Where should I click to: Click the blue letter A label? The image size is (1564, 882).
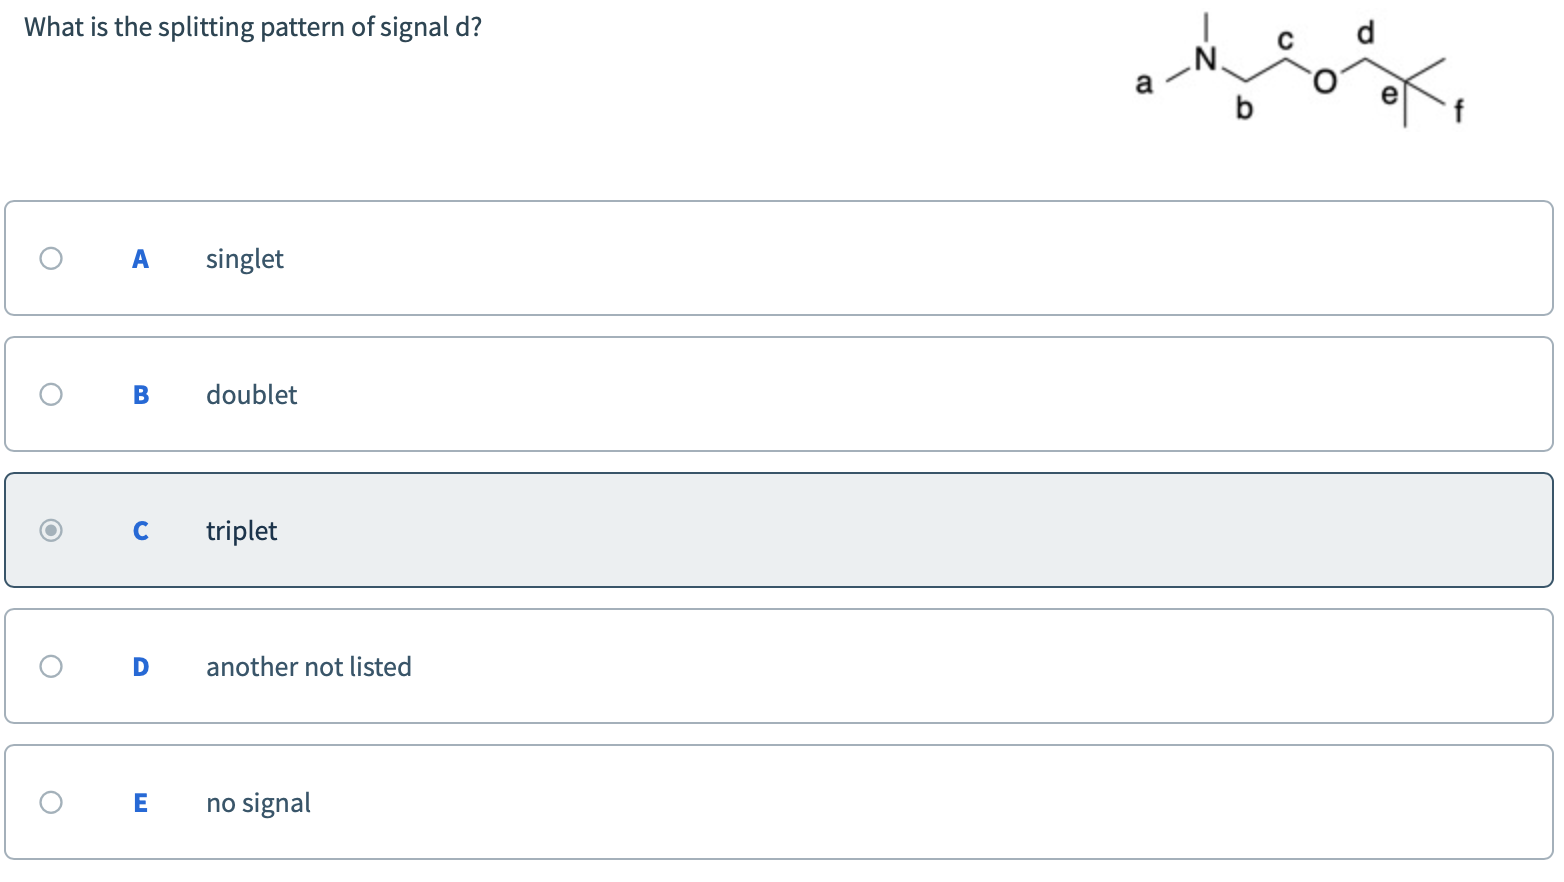click(x=141, y=258)
